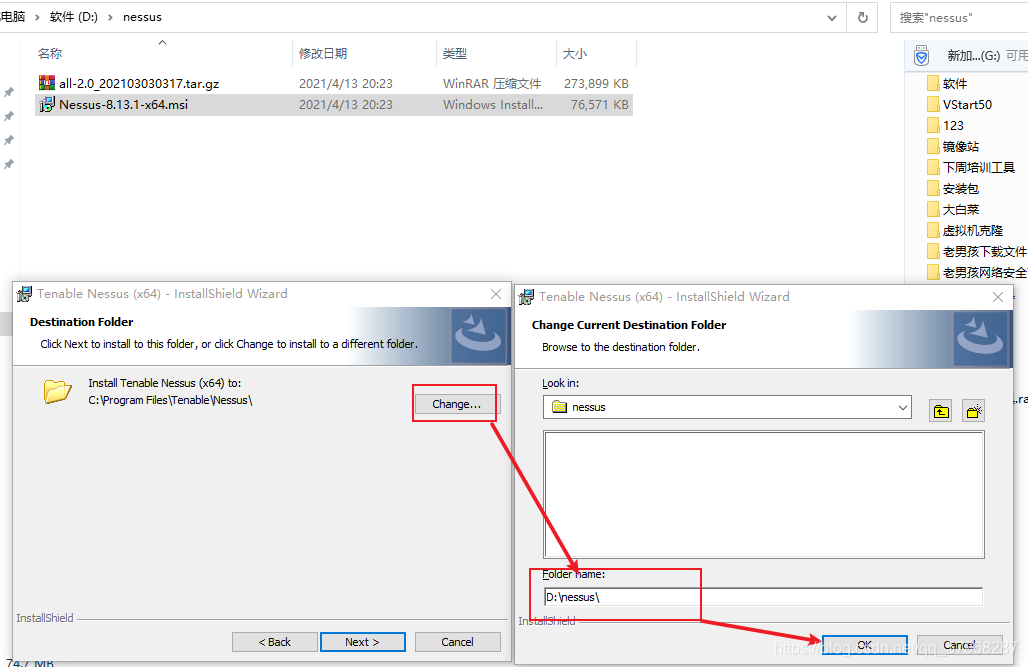Open the 软件 folder in the right panel

[x=955, y=83]
